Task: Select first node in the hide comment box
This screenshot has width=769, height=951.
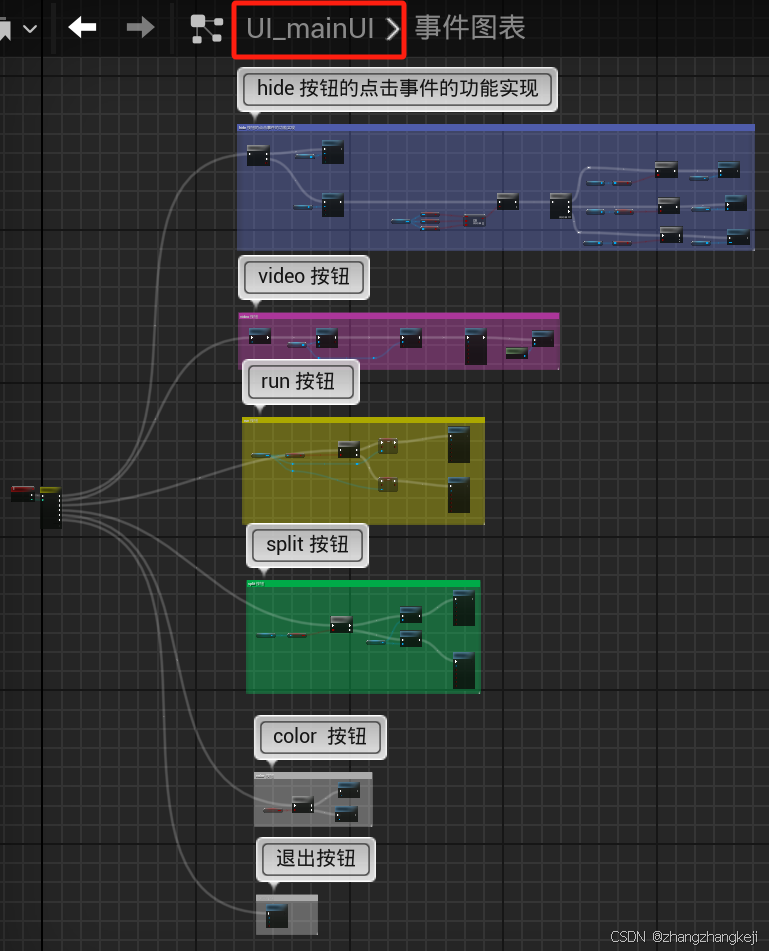Action: [258, 155]
